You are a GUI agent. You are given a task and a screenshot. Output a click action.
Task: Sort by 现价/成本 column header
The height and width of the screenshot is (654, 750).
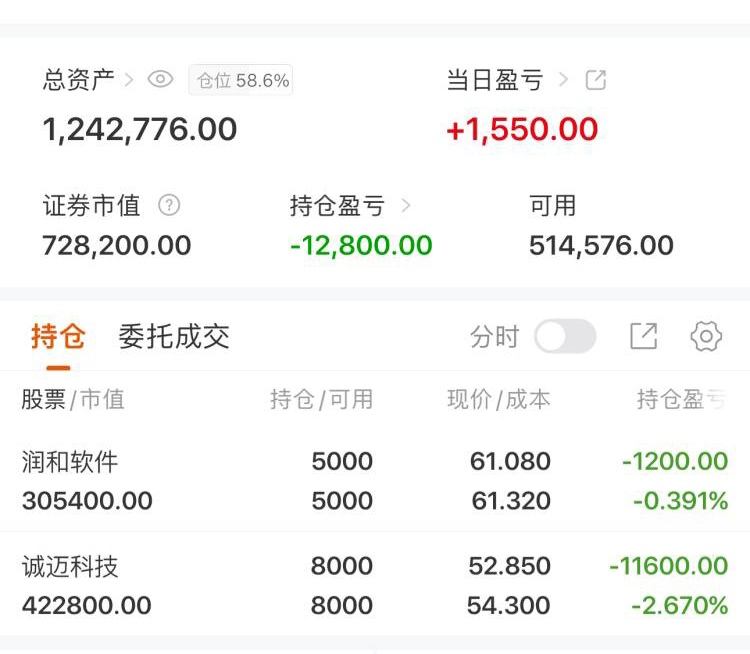tap(498, 400)
